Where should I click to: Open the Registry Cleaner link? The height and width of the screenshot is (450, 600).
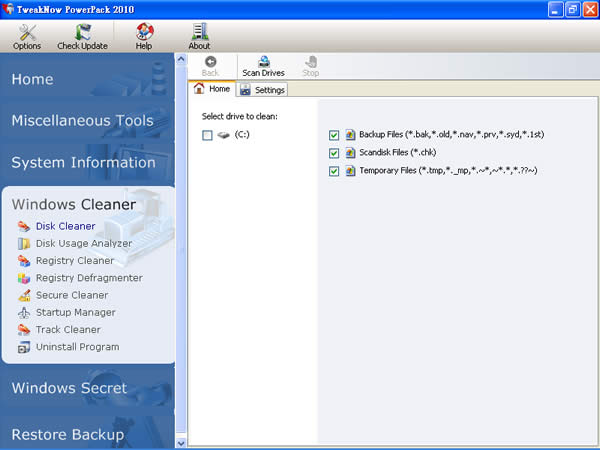click(x=75, y=261)
